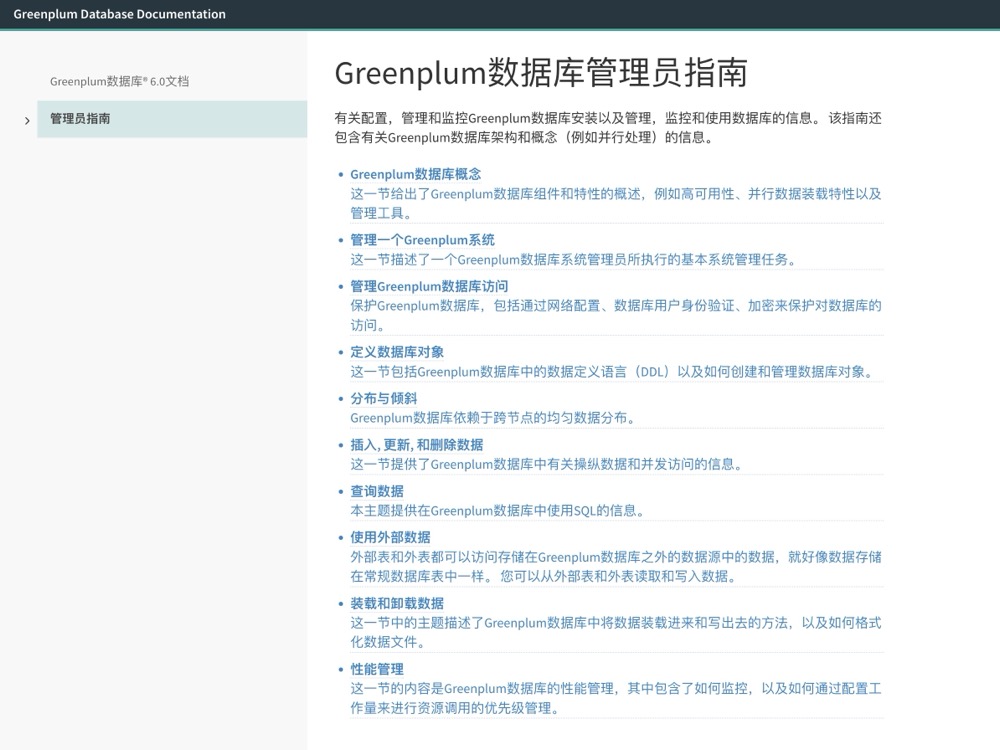
Task: Click the description text under 查询数据
Action: click(x=497, y=511)
